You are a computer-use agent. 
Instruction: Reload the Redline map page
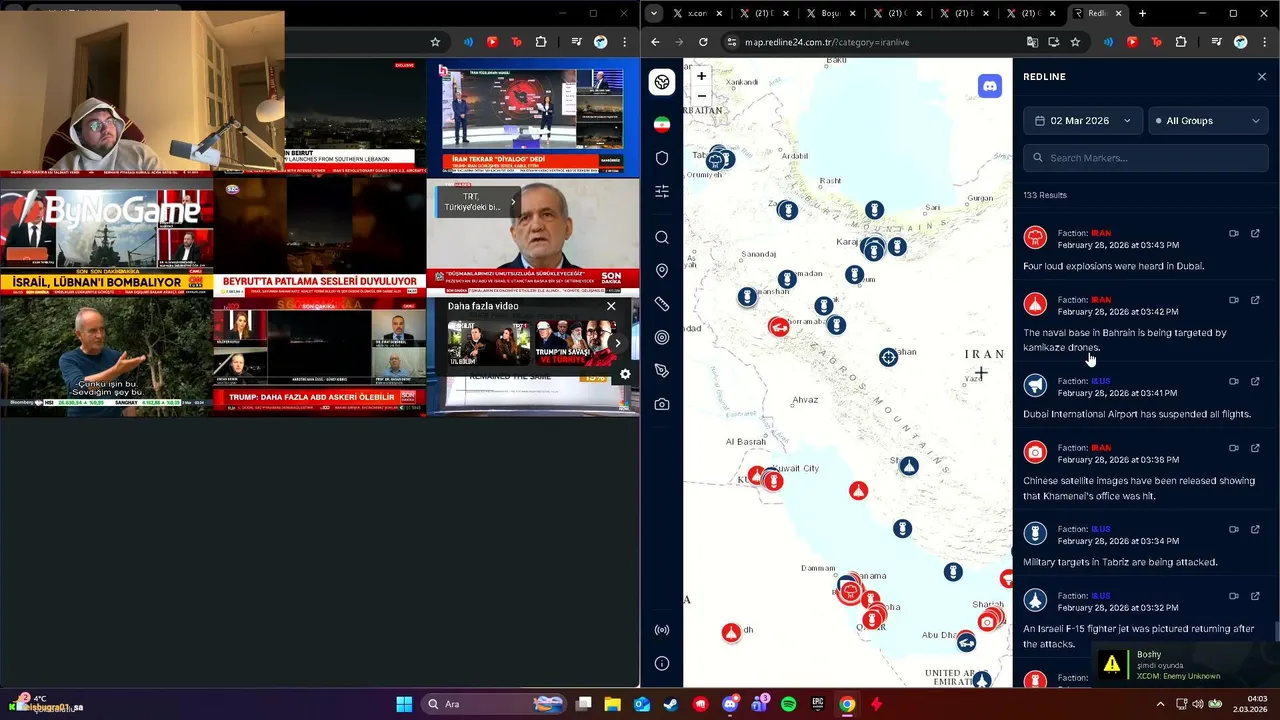703,42
